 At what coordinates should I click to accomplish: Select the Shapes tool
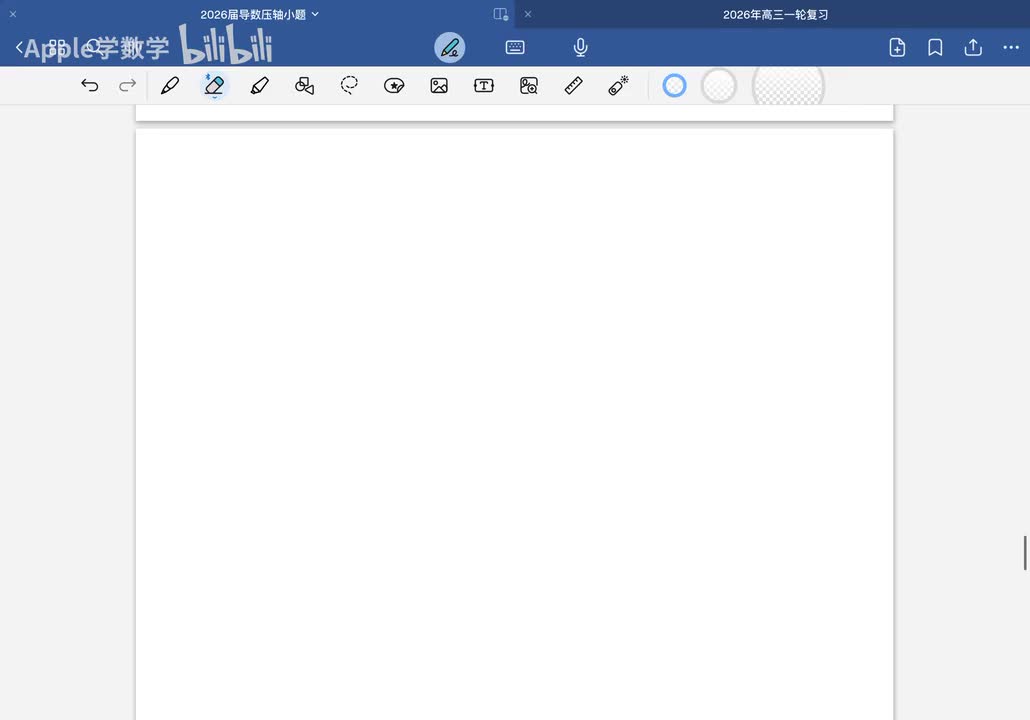click(304, 85)
